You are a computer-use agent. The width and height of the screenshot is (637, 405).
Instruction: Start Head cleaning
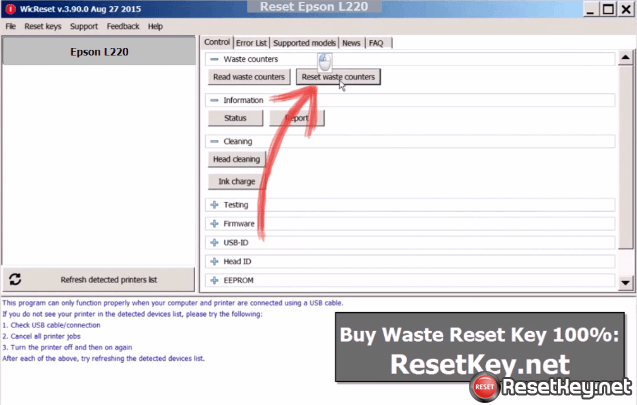[x=236, y=159]
